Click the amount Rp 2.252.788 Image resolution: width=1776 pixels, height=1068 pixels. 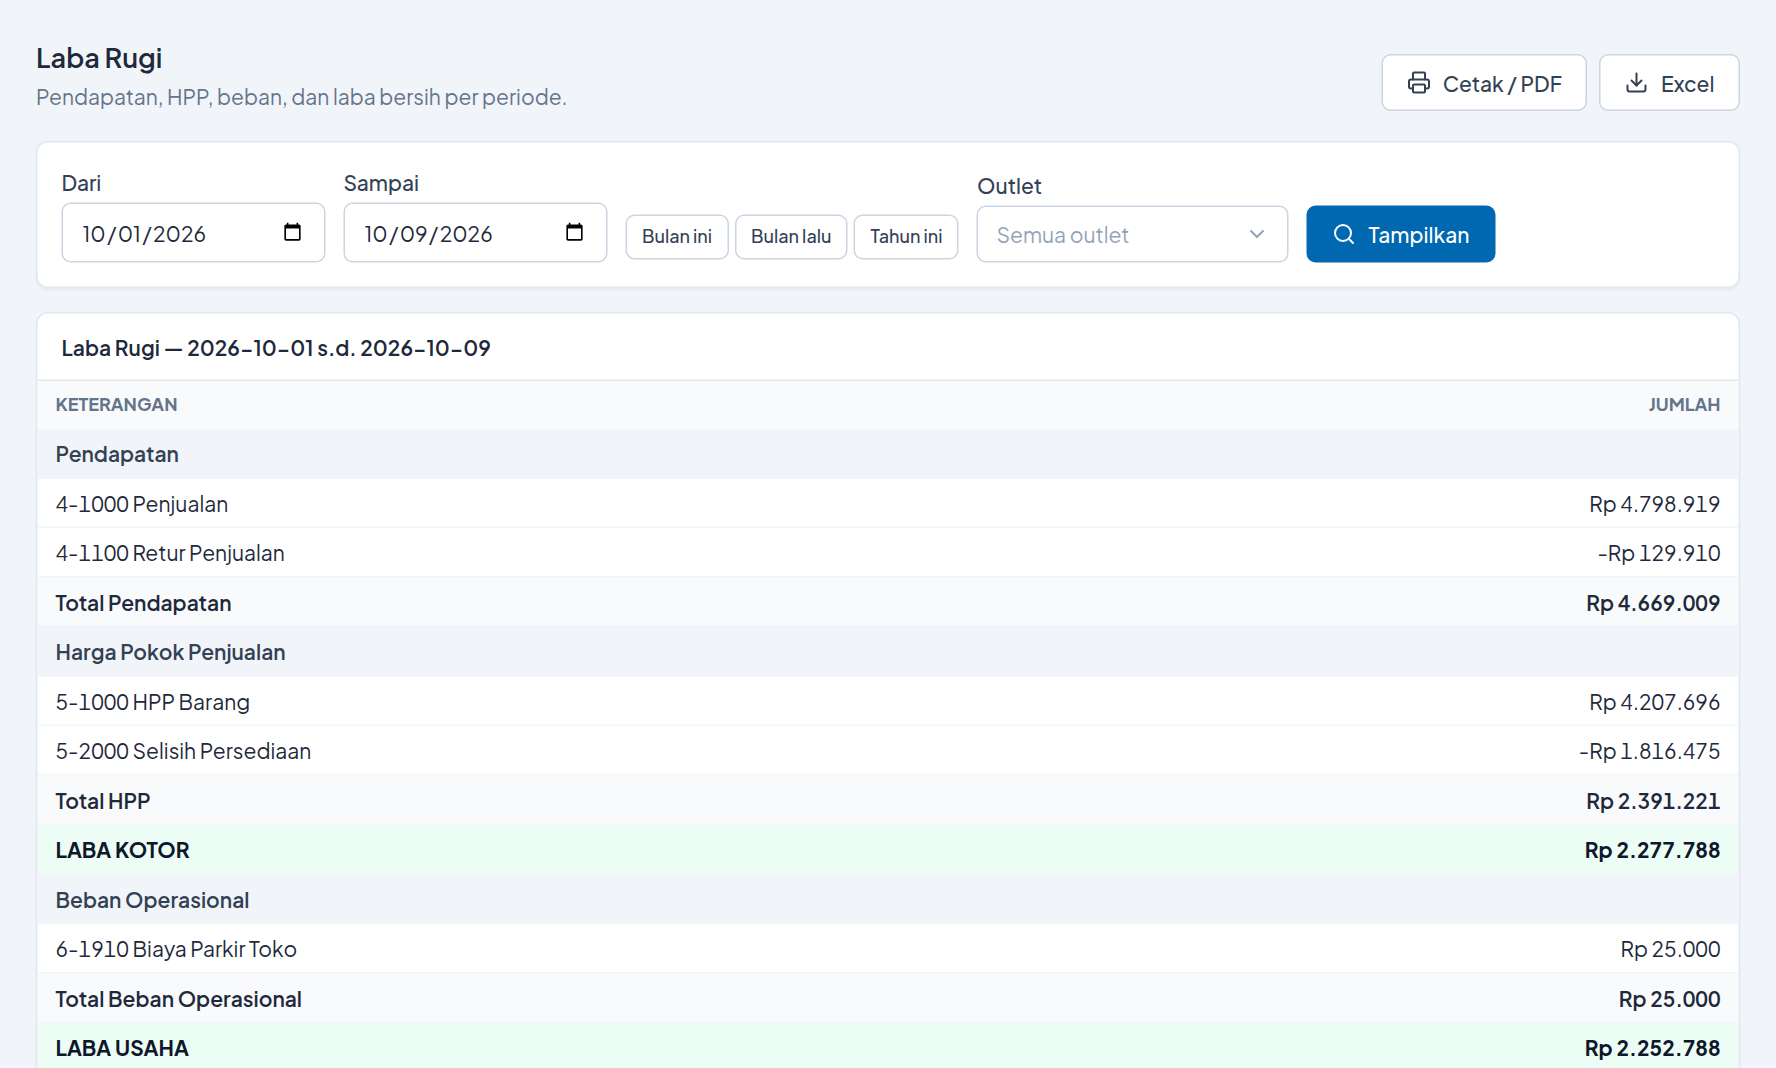tap(1652, 1048)
